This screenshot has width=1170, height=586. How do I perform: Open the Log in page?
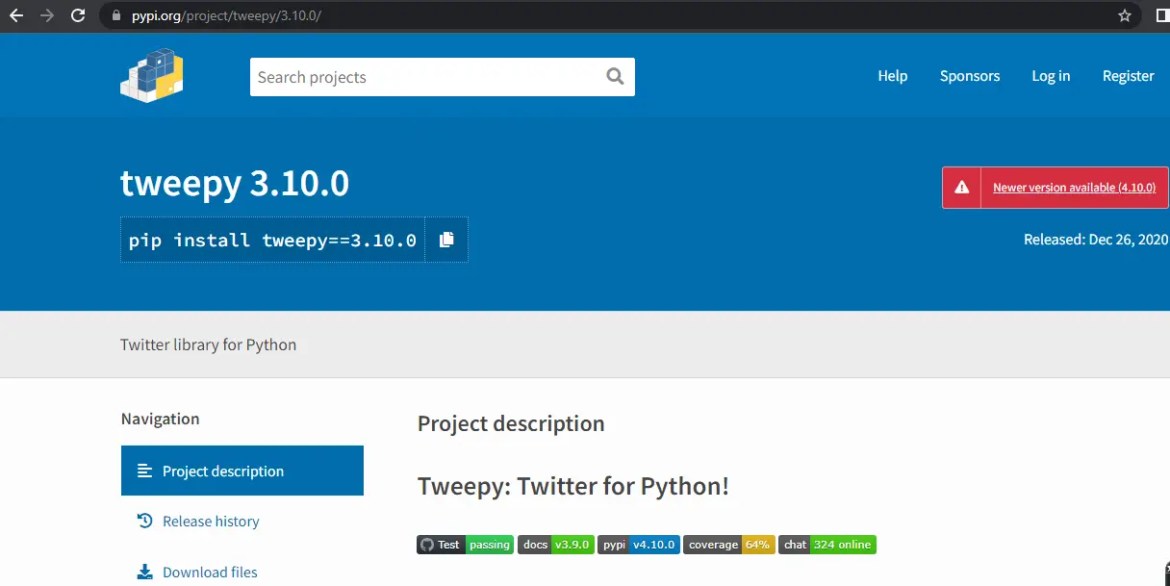pyautogui.click(x=1051, y=76)
